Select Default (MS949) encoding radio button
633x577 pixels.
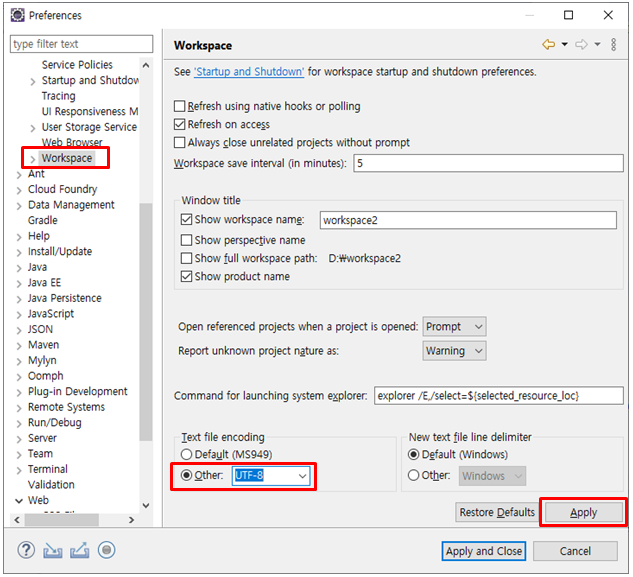coord(187,455)
